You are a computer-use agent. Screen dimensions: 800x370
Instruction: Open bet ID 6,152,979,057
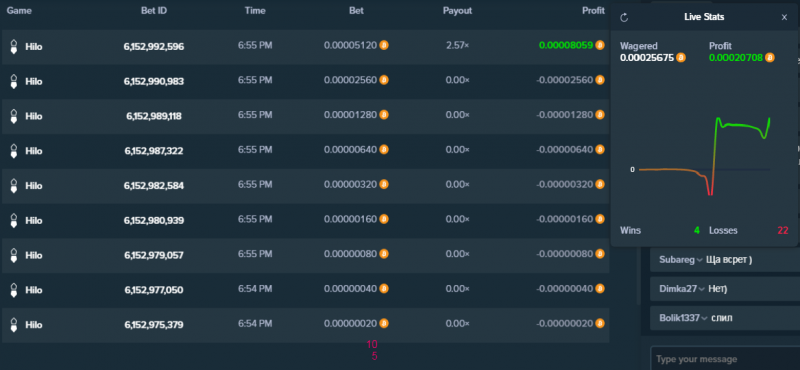154,255
